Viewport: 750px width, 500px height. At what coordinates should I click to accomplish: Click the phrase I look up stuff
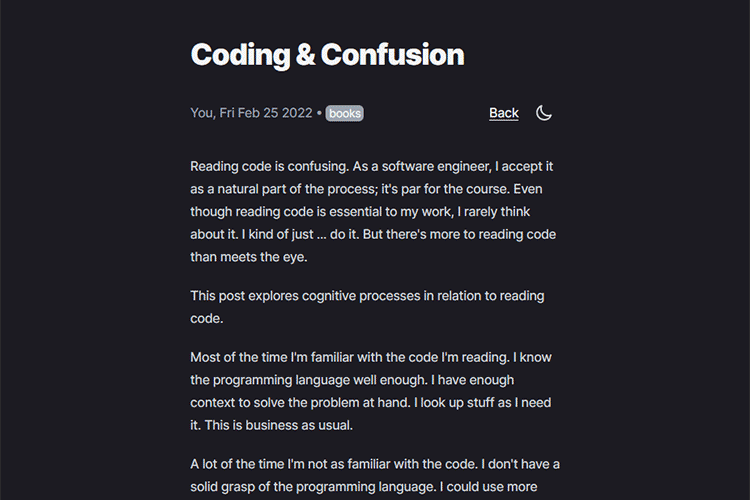[457, 402]
